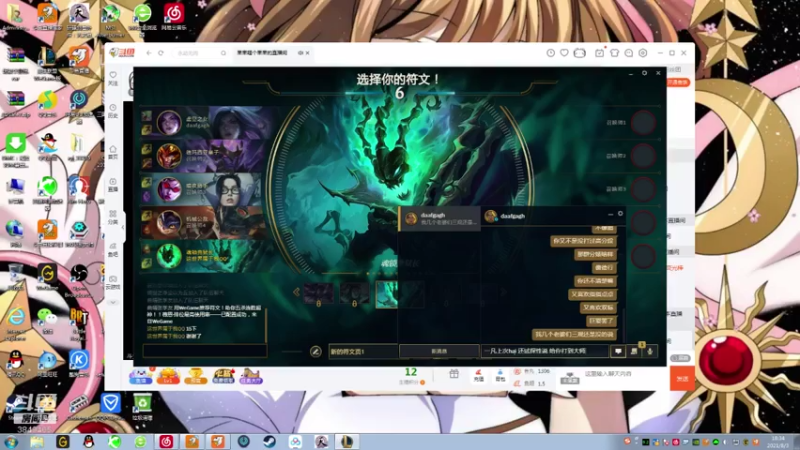Image resolution: width=800 pixels, height=450 pixels.
Task: Open the history clock icon in Douyu top bar
Action: pyautogui.click(x=551, y=53)
